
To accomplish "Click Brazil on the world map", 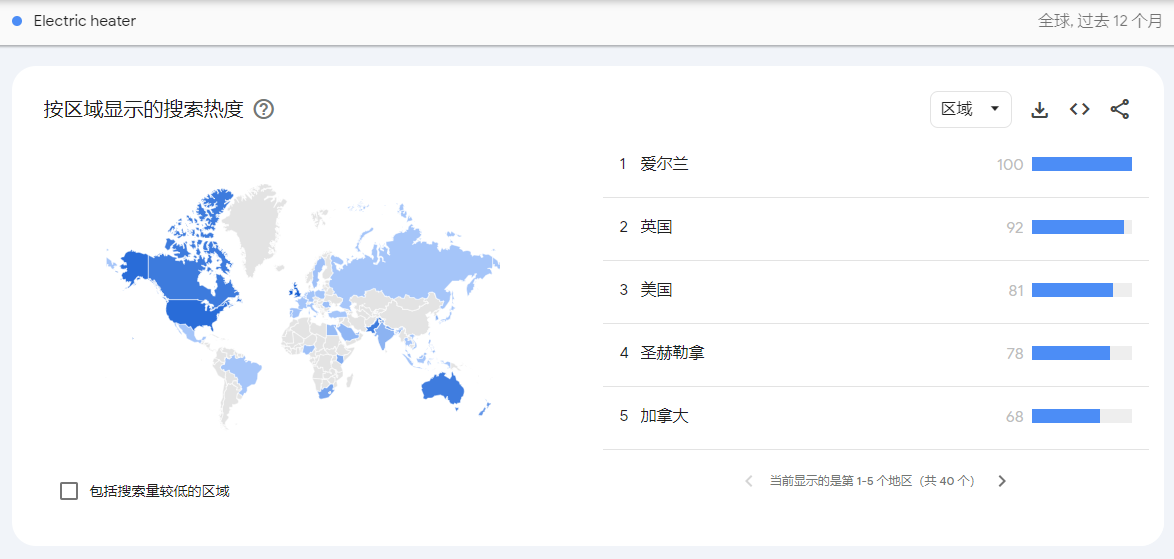I will point(243,374).
